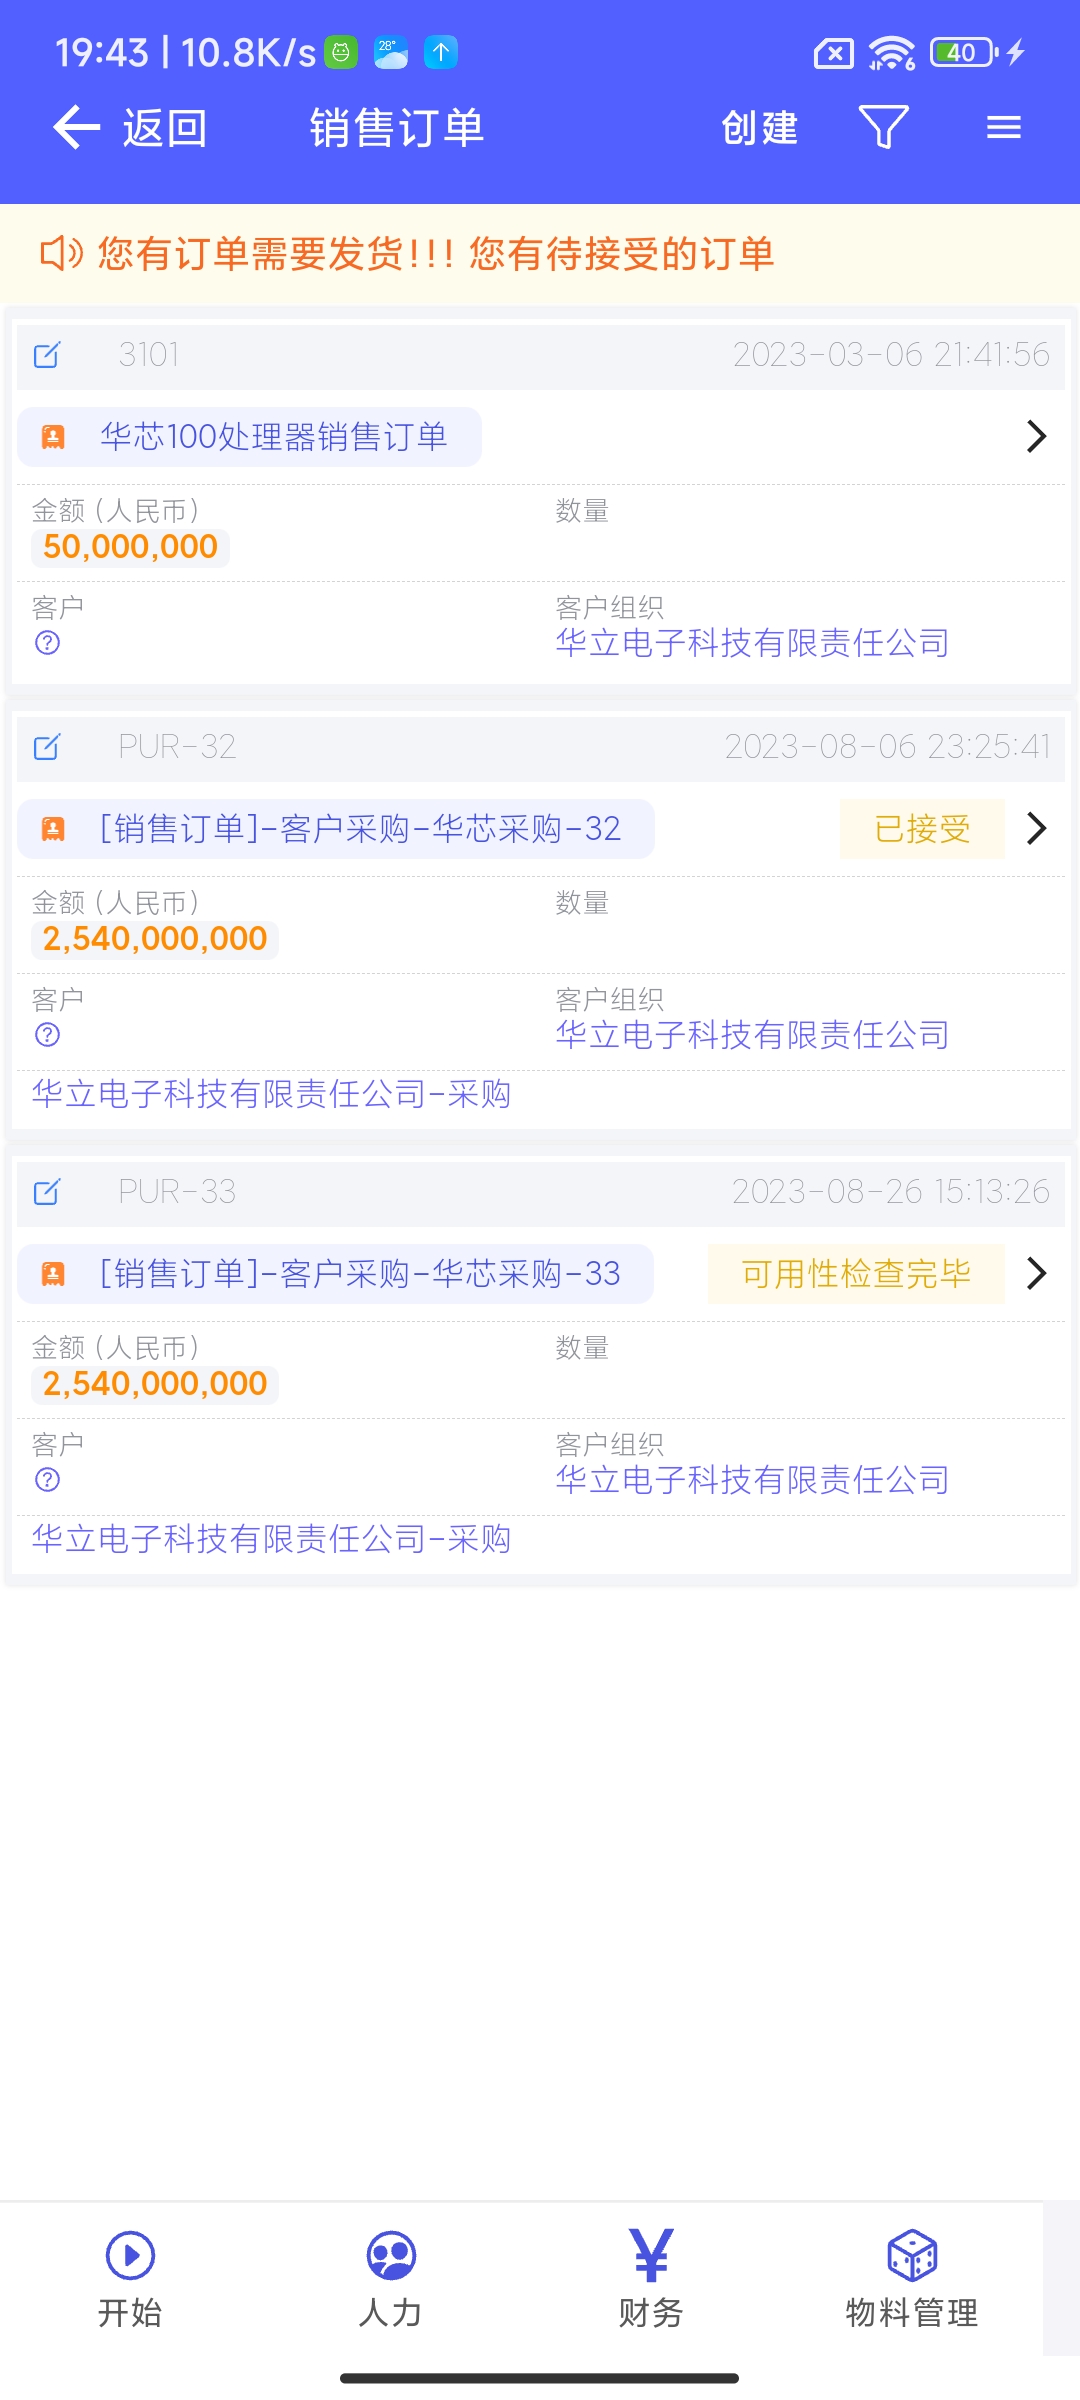Tap customer help icon in order 3101
The height and width of the screenshot is (2400, 1080).
(47, 643)
